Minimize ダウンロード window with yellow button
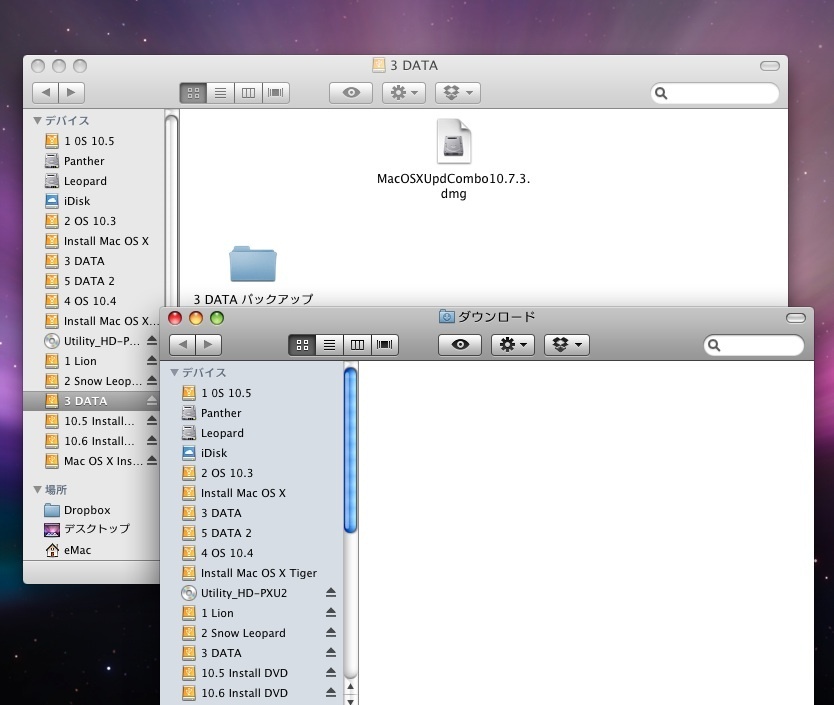Image resolution: width=834 pixels, height=705 pixels. [196, 318]
